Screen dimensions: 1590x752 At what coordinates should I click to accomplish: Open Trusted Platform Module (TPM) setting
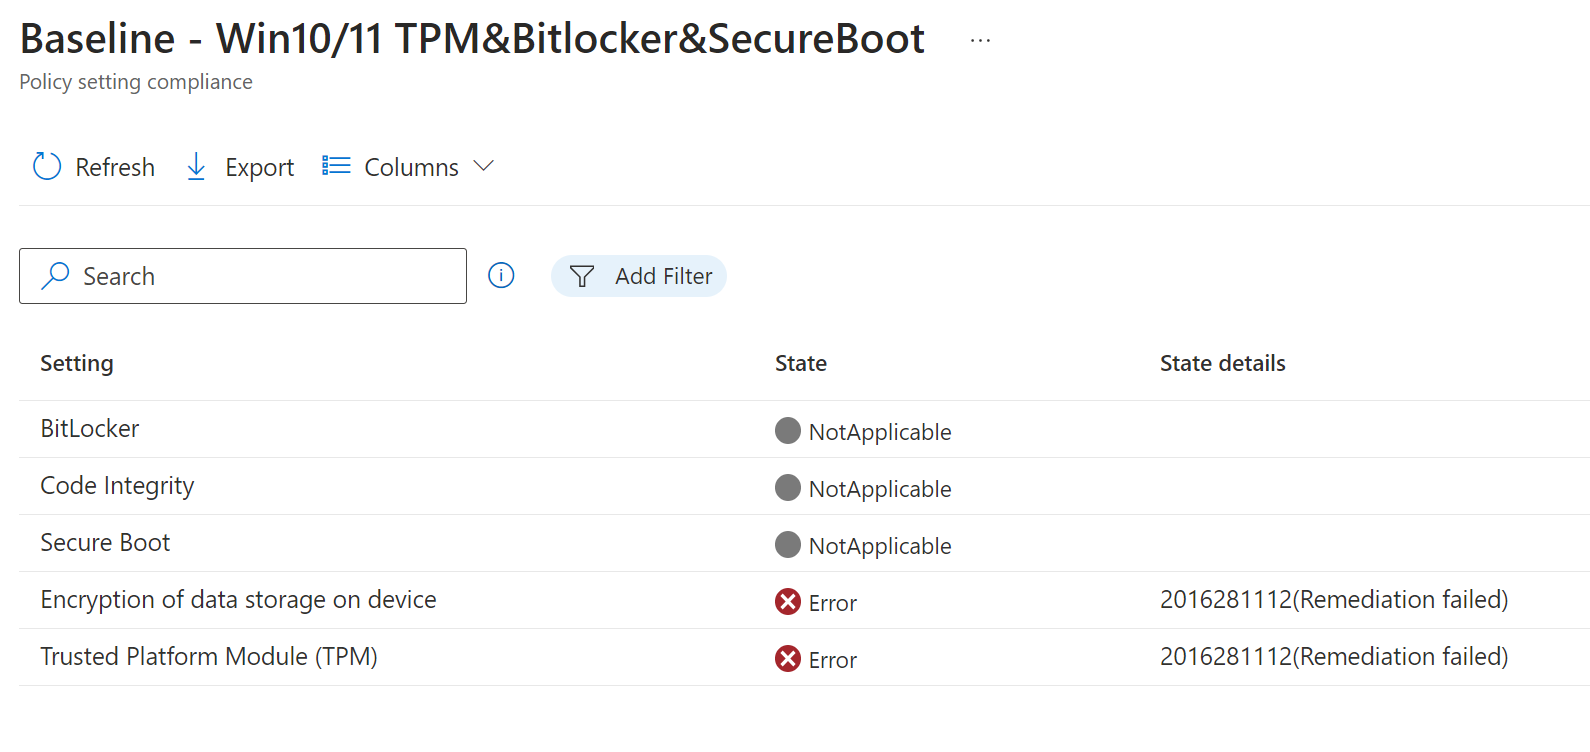coord(209,656)
